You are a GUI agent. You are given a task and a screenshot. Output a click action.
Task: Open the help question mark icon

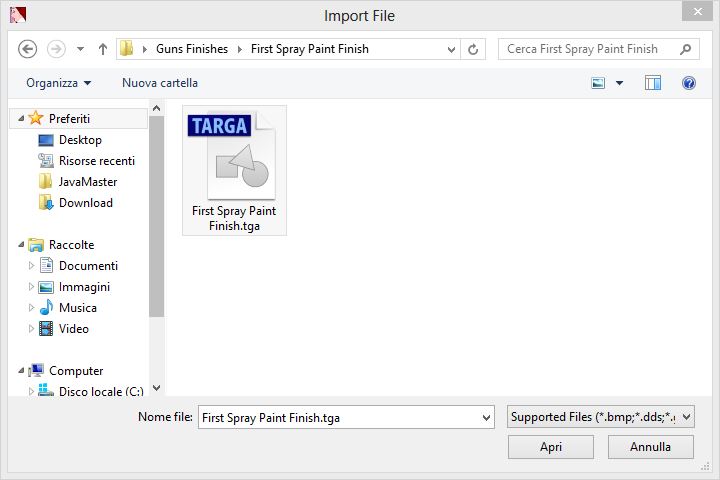tap(689, 83)
